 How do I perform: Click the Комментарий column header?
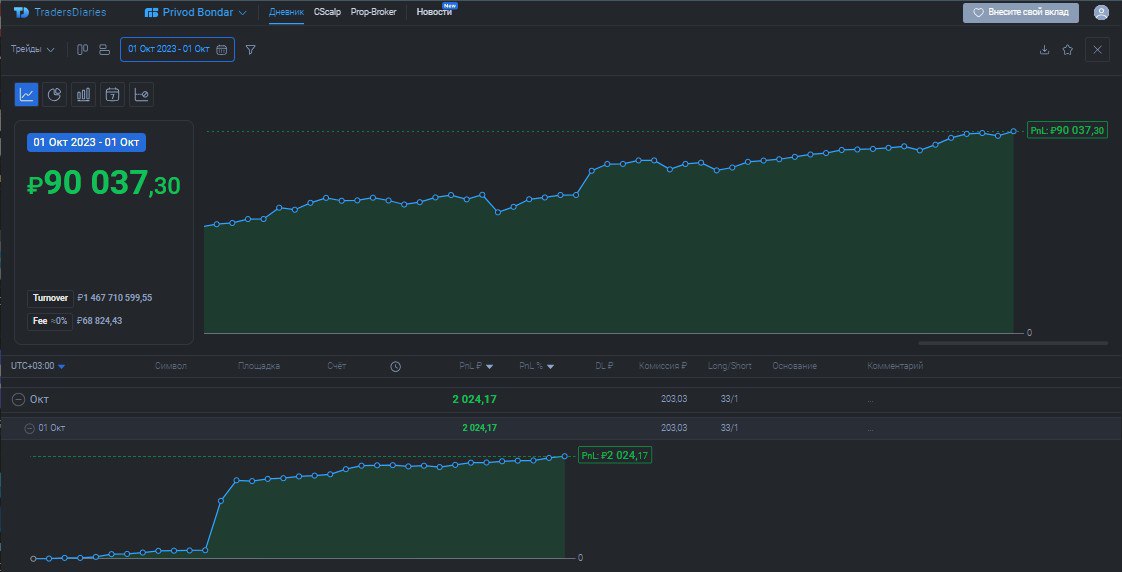tap(895, 367)
